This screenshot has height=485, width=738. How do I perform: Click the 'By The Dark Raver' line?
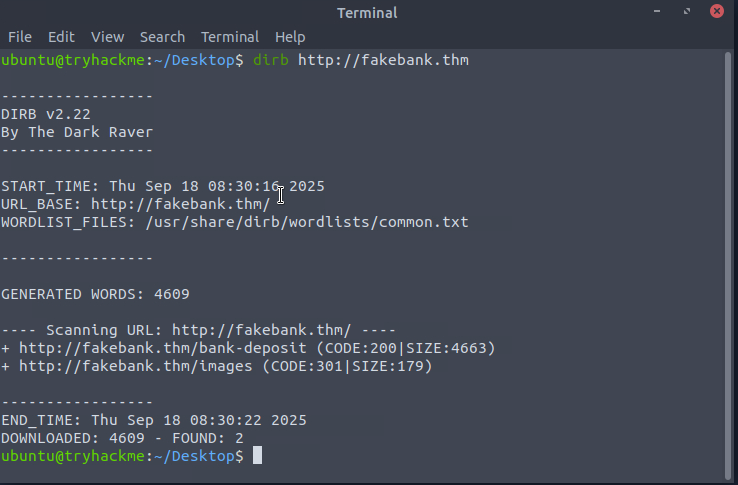click(77, 132)
